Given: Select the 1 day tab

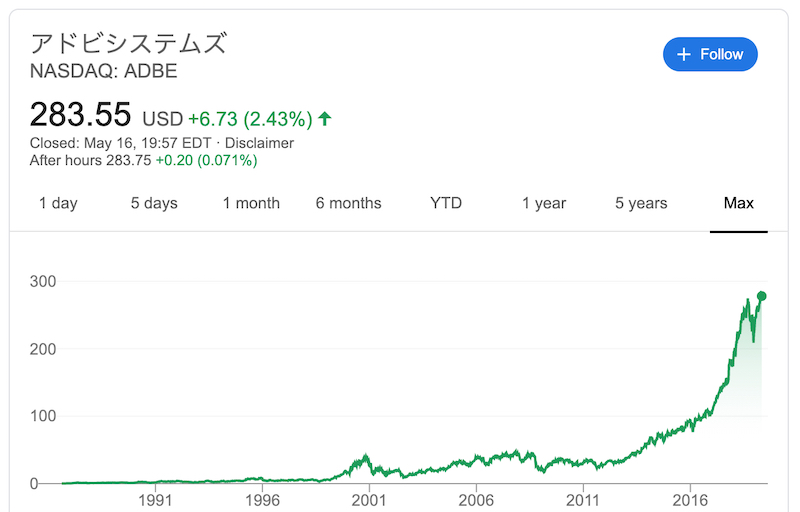Looking at the screenshot, I should pyautogui.click(x=58, y=203).
